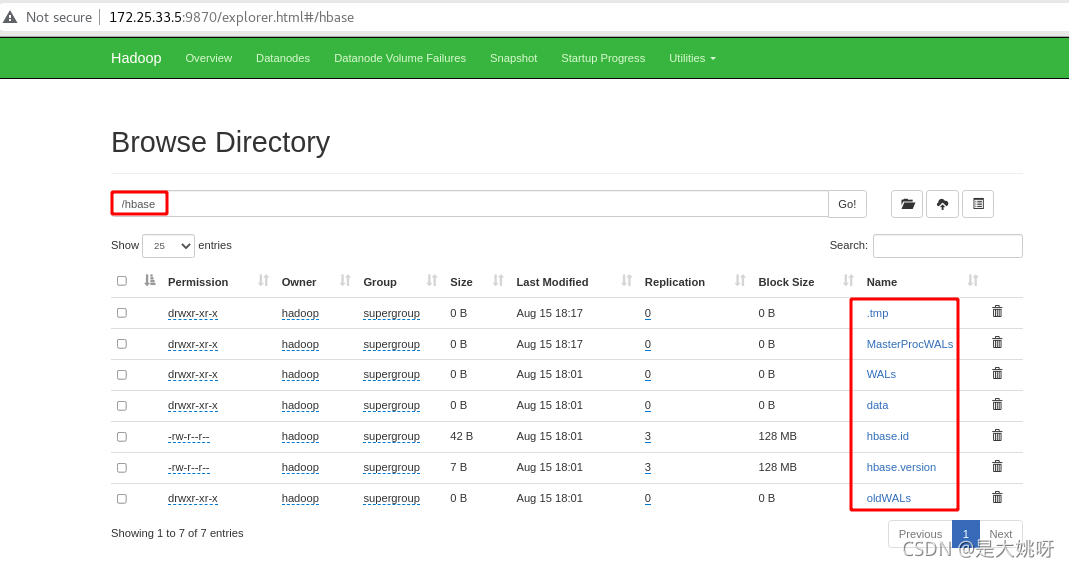Click supergroup in the data row
1069x567 pixels.
[391, 405]
